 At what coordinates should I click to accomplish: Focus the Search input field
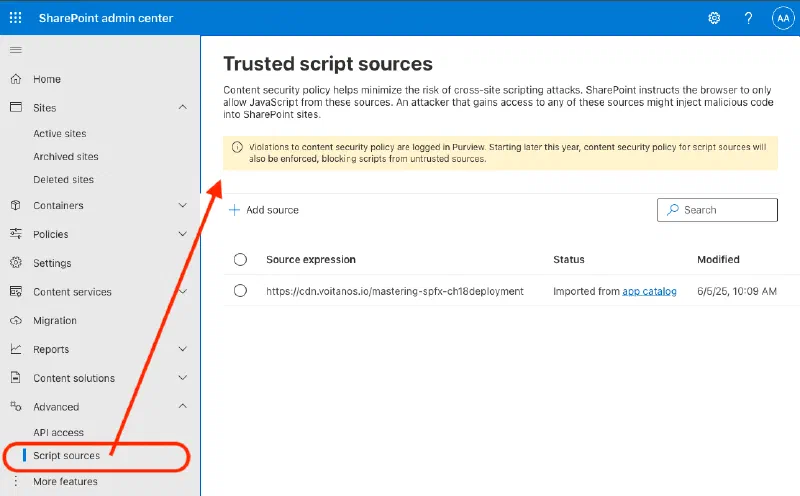click(717, 210)
